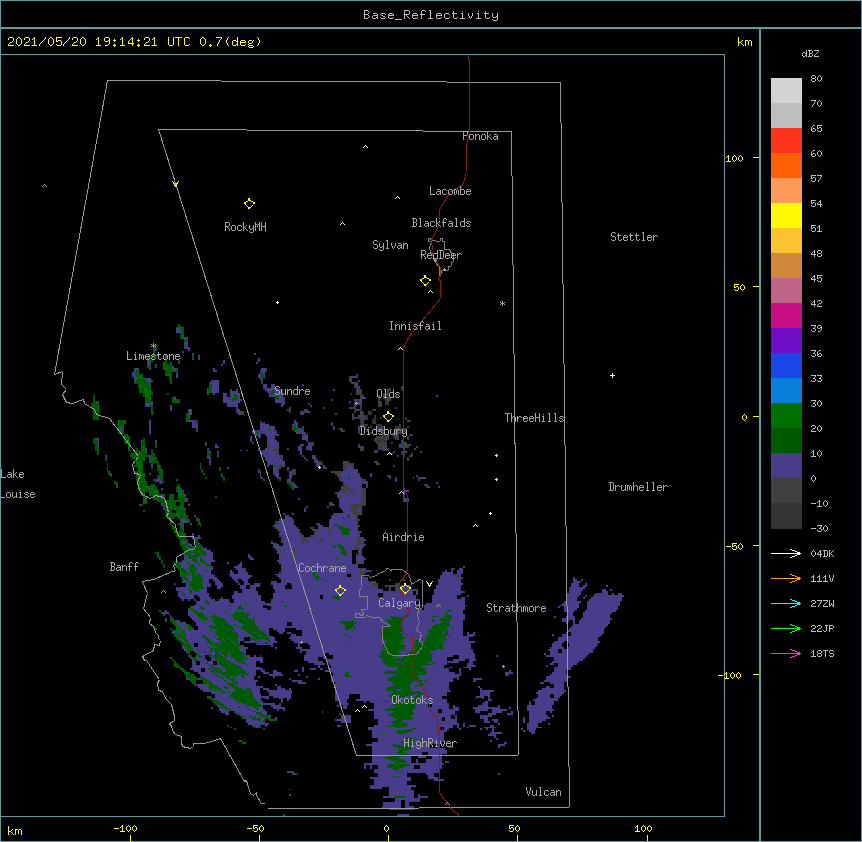Click the Cochrane label
Screen dimensions: 862x842
tap(322, 568)
